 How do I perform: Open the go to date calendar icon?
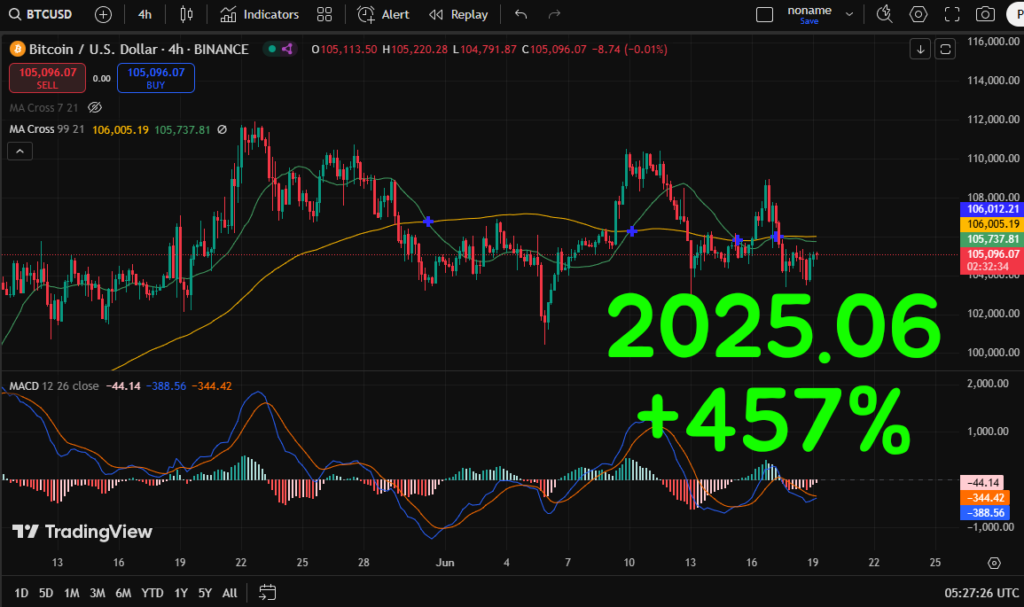click(x=267, y=593)
